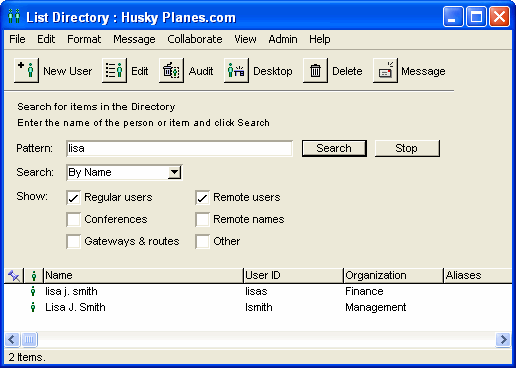Image resolution: width=516 pixels, height=368 pixels.
Task: Open the Search By Name dropdown
Action: click(x=174, y=172)
